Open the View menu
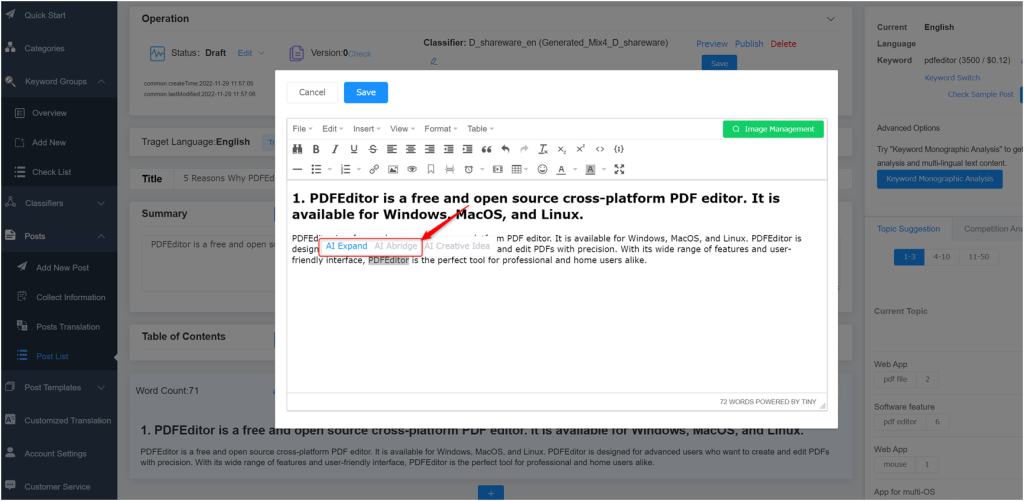Viewport: 1024px width, 501px height. 403,129
